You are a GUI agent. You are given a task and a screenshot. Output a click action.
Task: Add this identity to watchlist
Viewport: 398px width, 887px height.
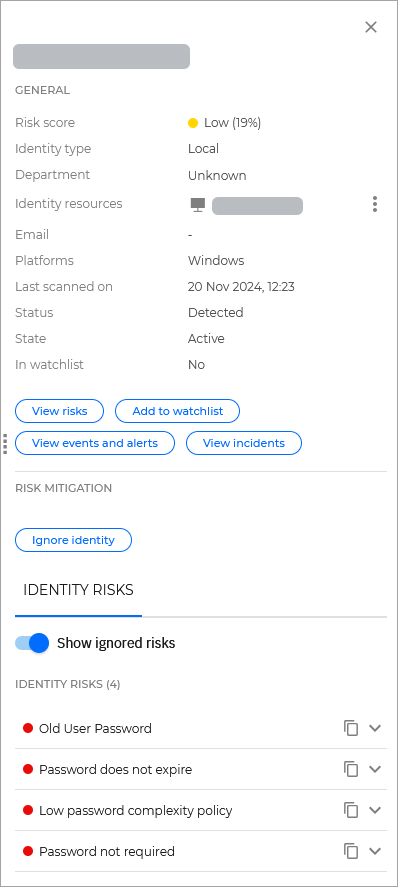[x=178, y=411]
